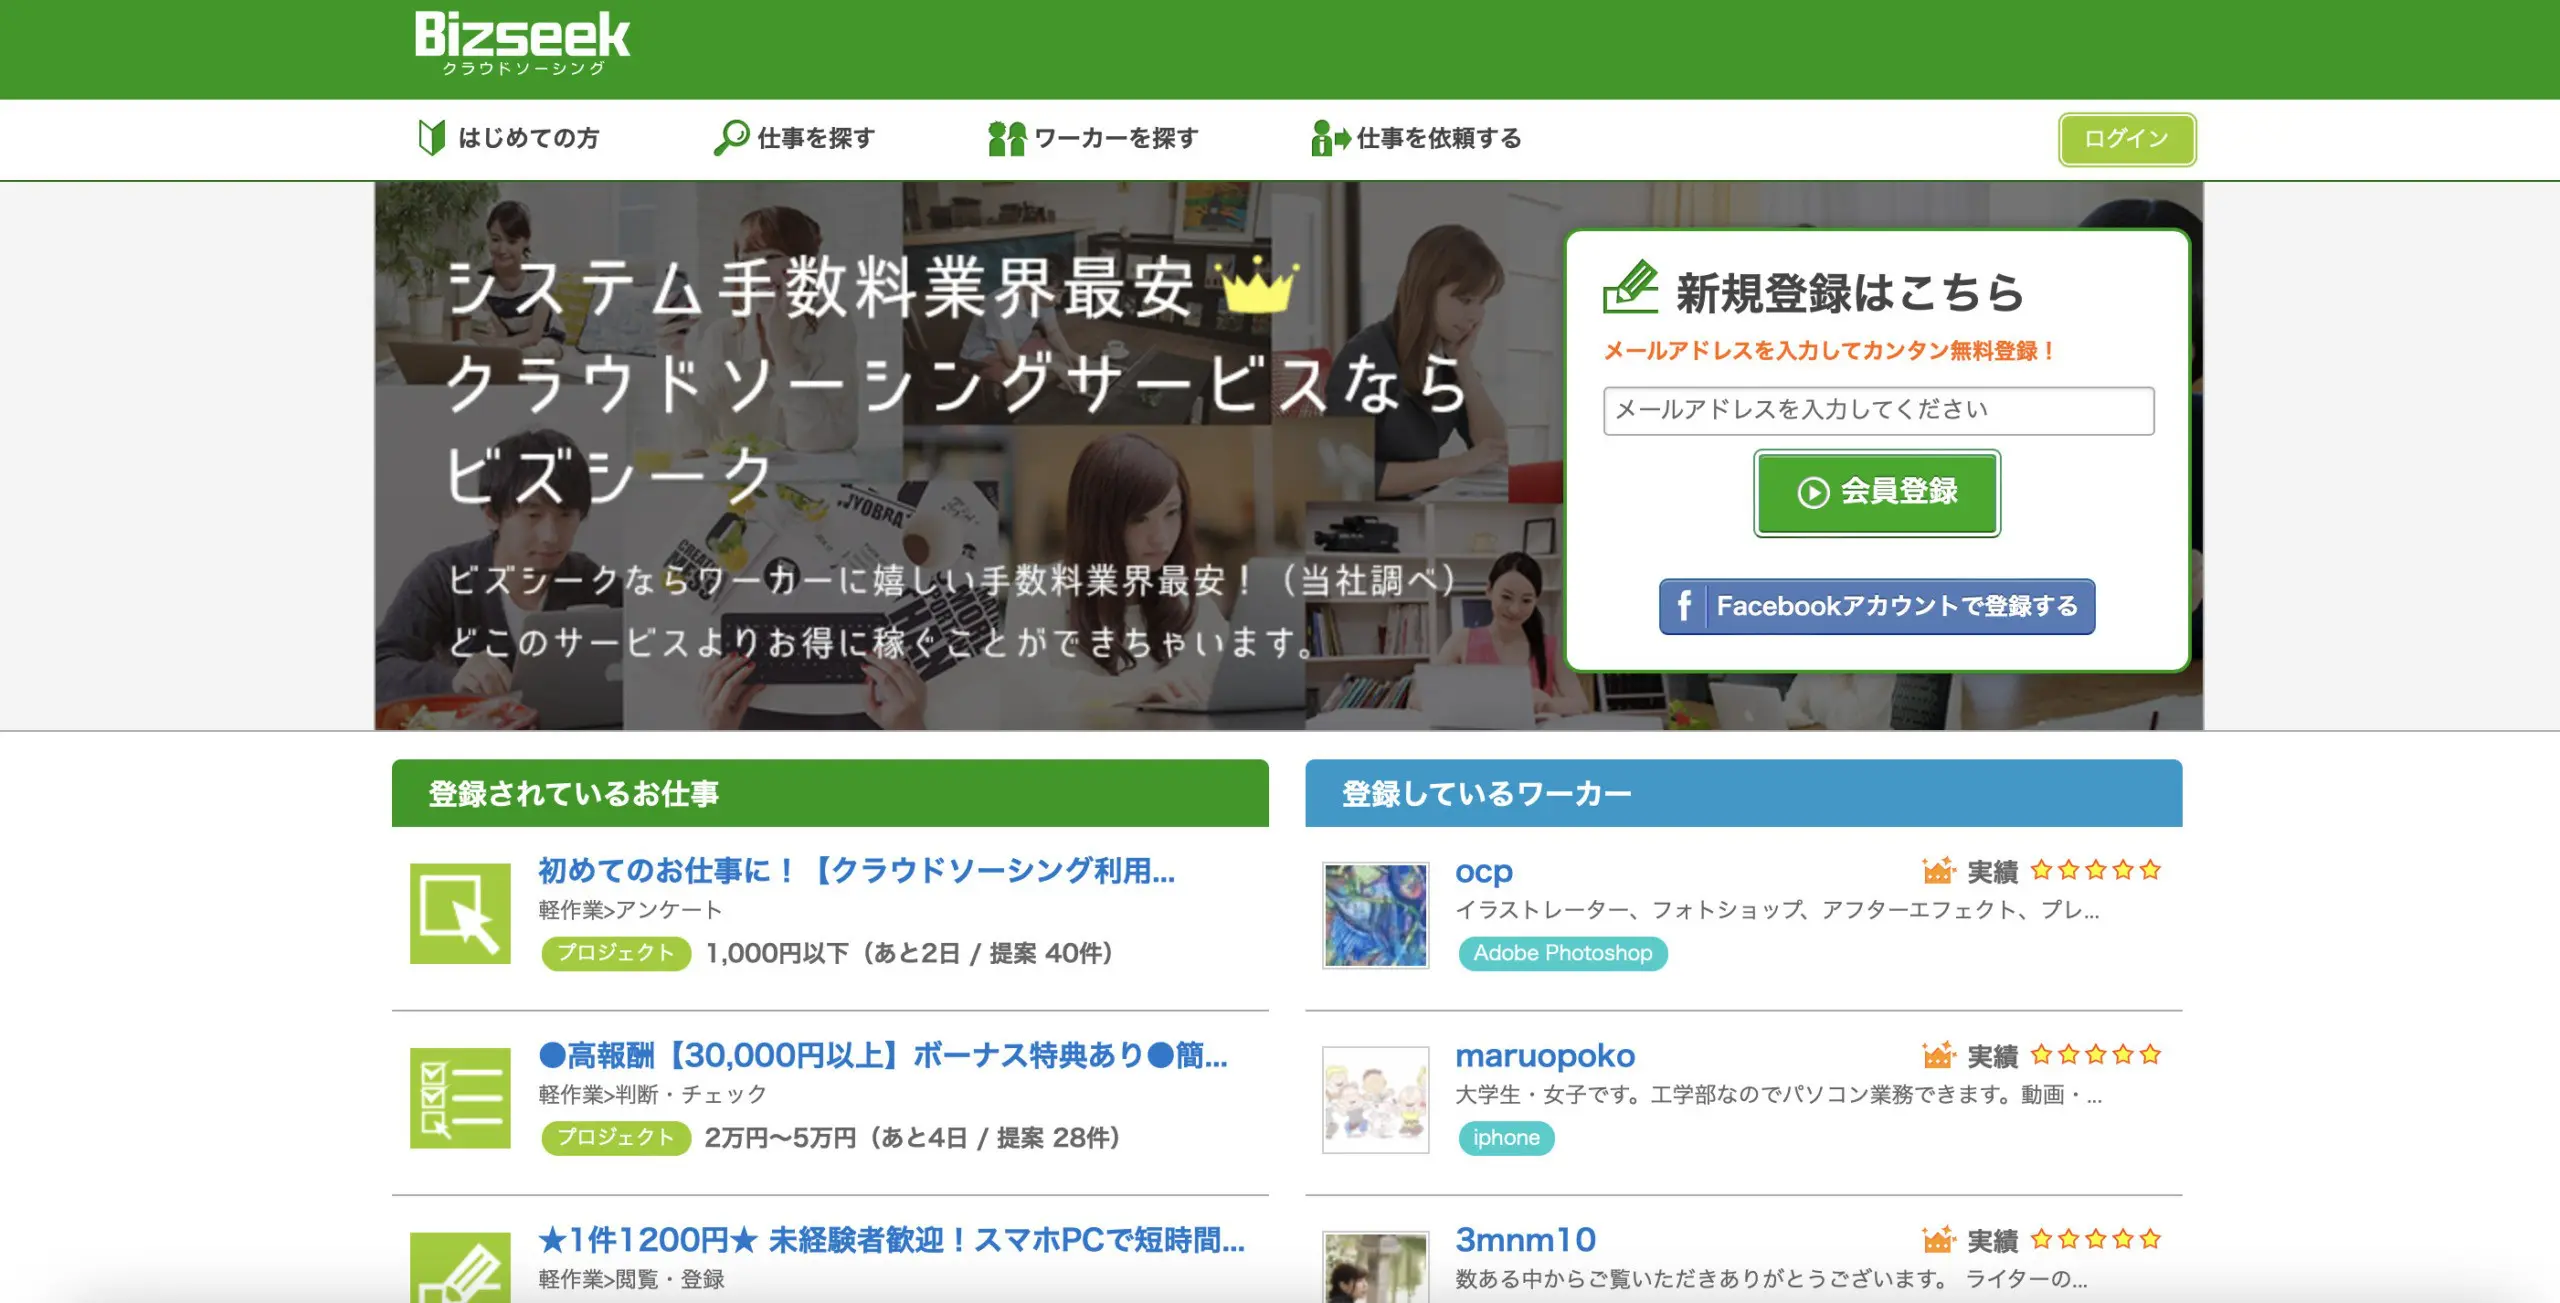Open worker profile link maruopoko

1544,1055
